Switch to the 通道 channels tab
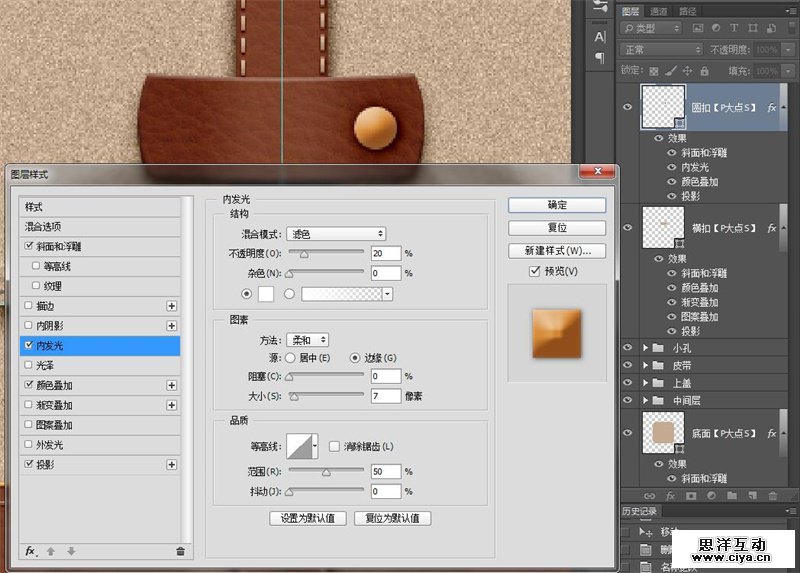The image size is (800, 573). point(659,10)
